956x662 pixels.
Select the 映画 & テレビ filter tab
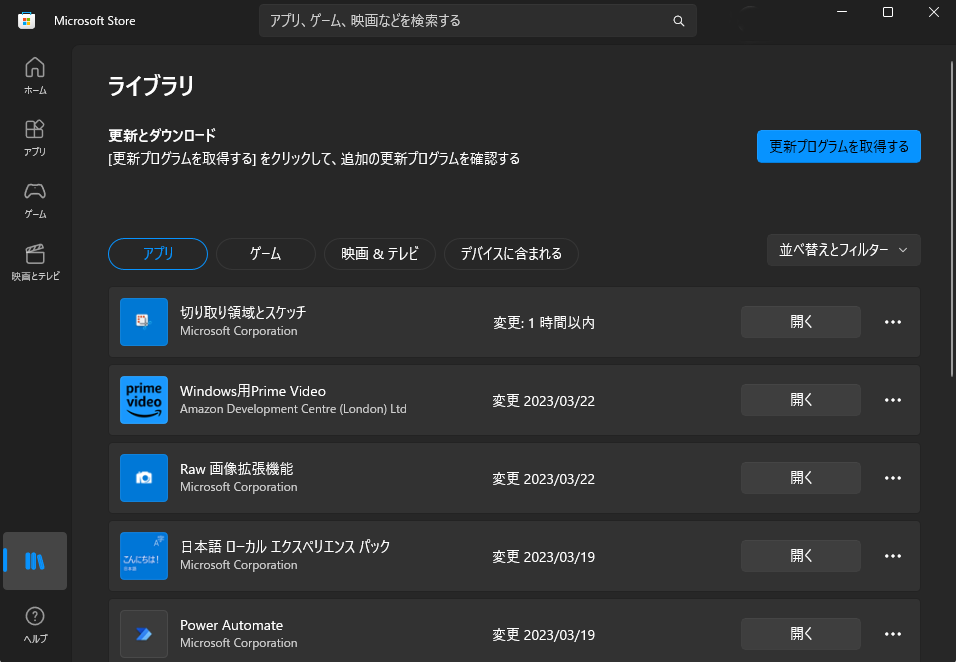(x=379, y=254)
